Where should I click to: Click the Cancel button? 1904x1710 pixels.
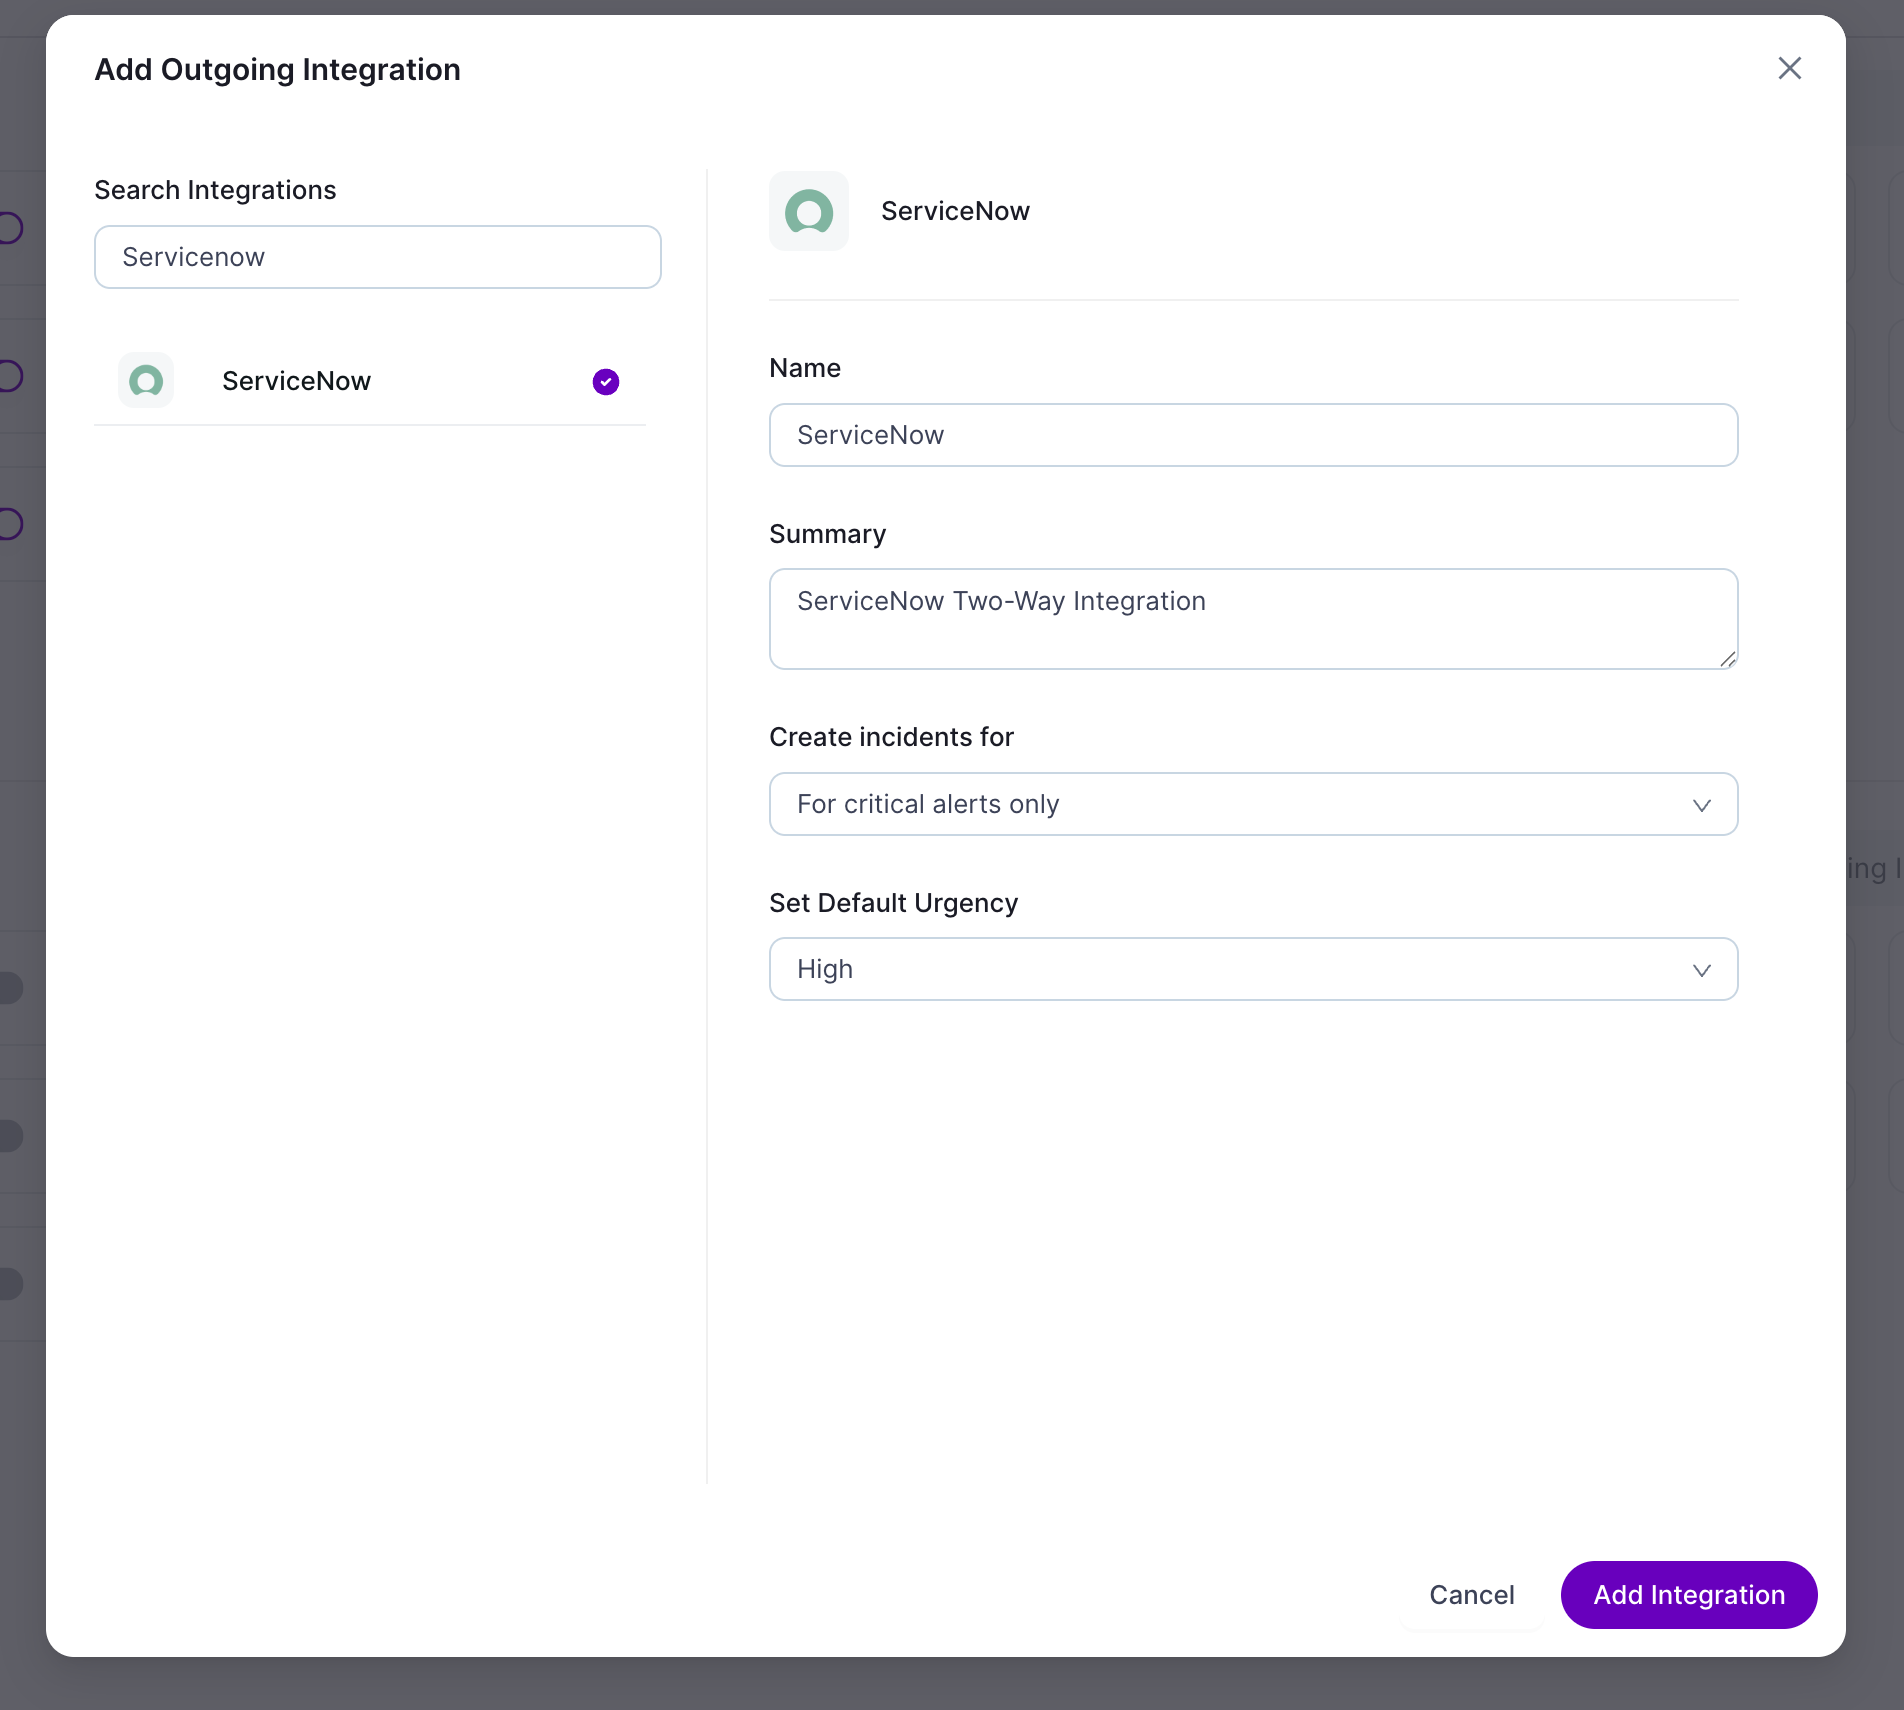coord(1471,1595)
